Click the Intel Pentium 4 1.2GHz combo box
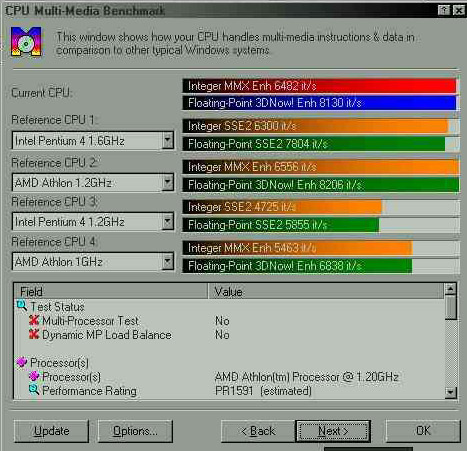The height and width of the screenshot is (451, 467). (x=93, y=222)
